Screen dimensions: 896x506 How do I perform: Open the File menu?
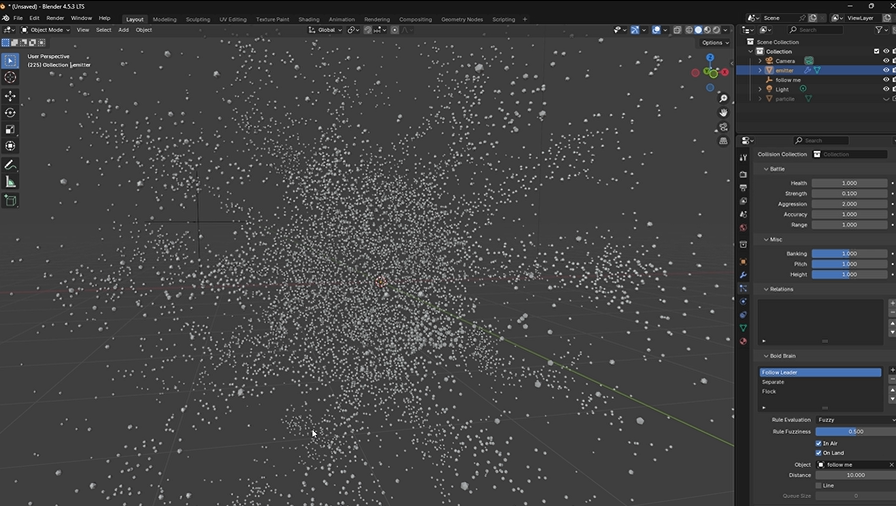[x=18, y=18]
